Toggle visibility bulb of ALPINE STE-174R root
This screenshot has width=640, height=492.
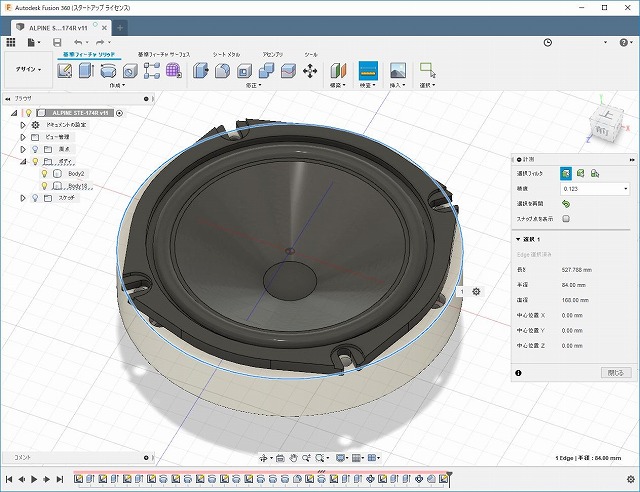pos(29,113)
